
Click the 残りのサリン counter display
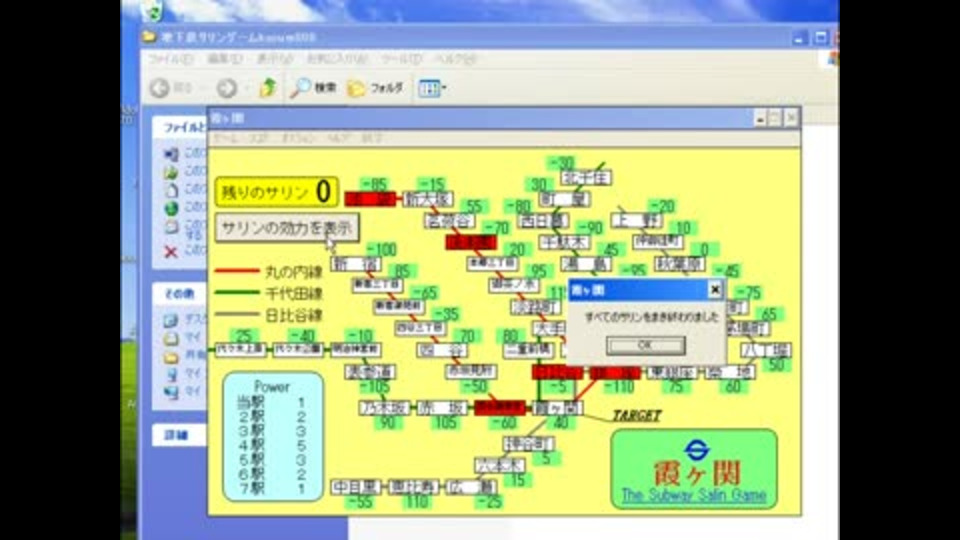pos(277,192)
